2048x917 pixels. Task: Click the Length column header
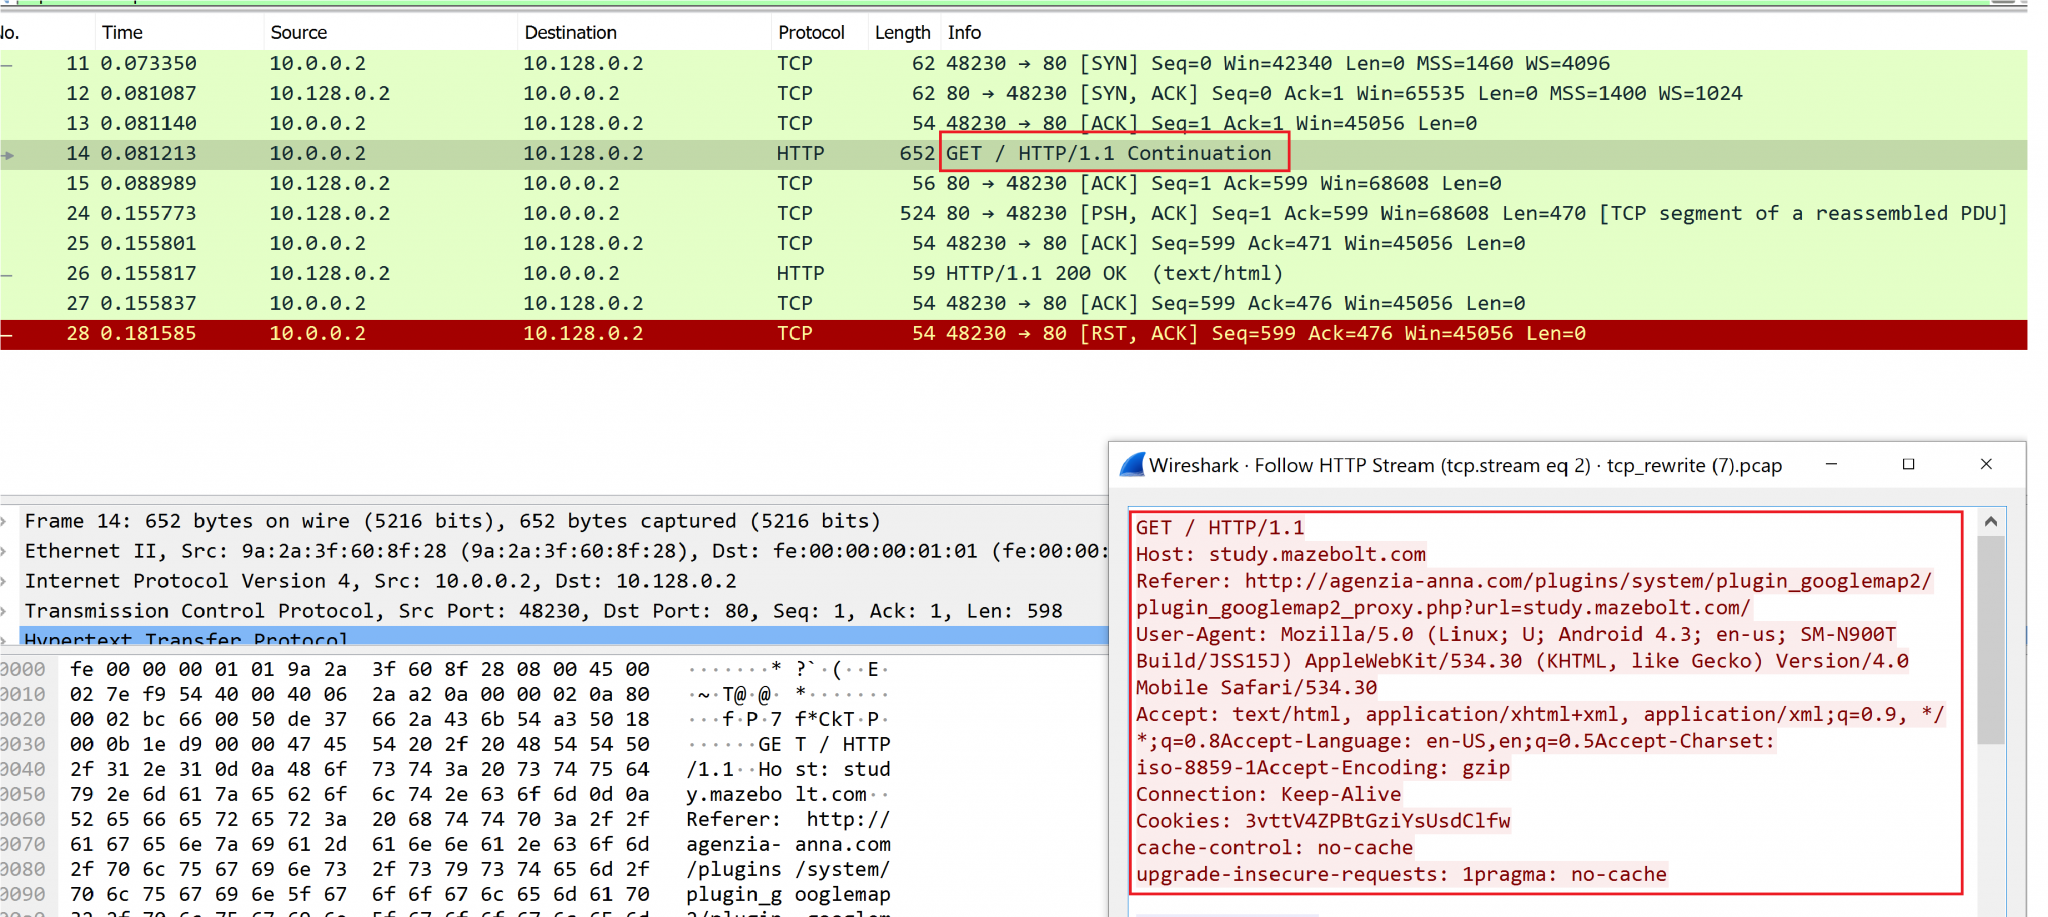tap(901, 32)
